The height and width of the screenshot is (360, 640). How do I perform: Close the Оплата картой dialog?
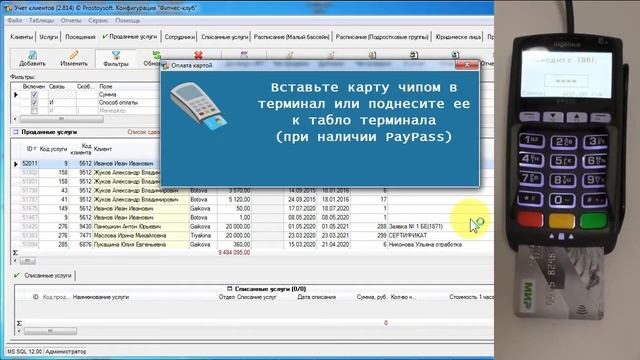(x=467, y=65)
